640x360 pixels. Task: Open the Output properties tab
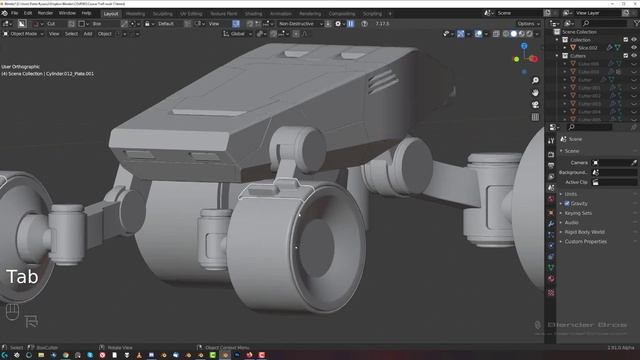point(551,166)
